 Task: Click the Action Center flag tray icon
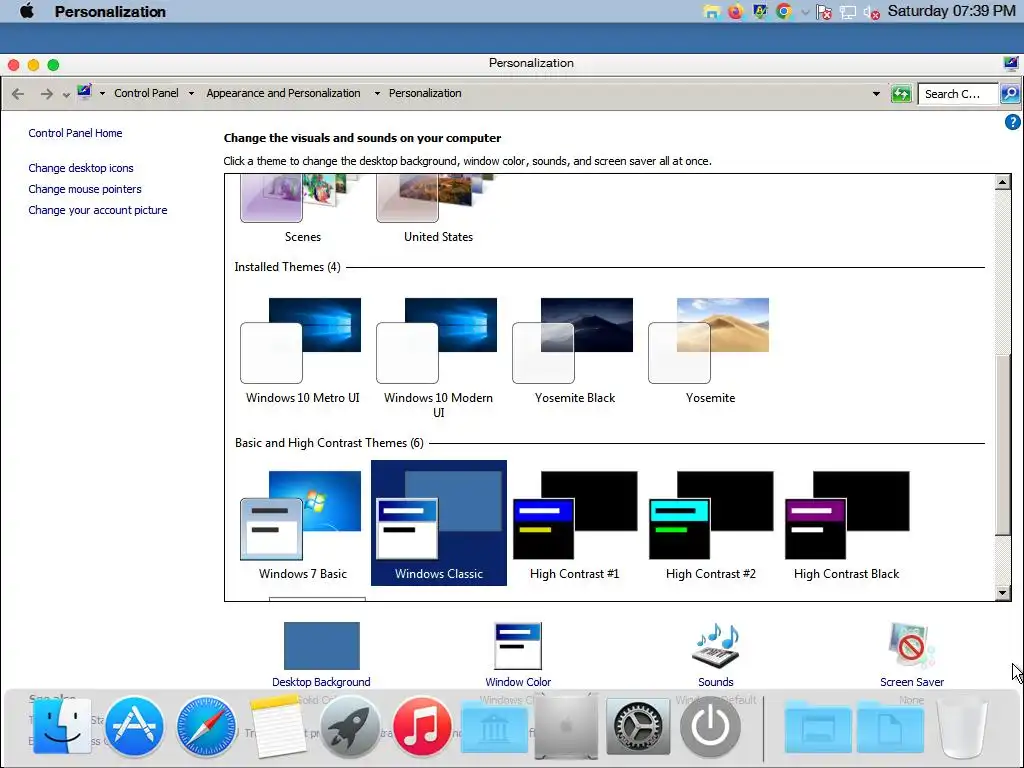[824, 12]
